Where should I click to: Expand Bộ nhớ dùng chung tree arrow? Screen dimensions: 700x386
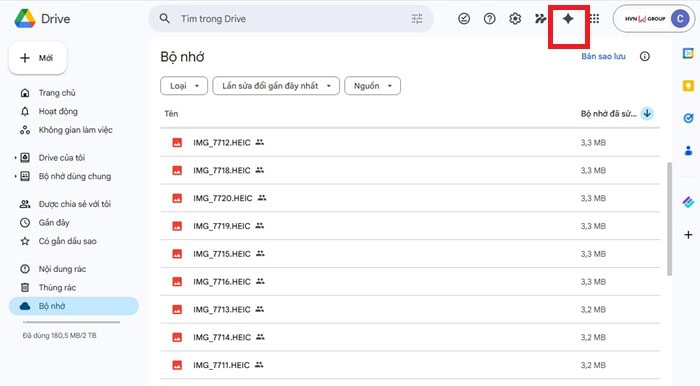point(15,176)
